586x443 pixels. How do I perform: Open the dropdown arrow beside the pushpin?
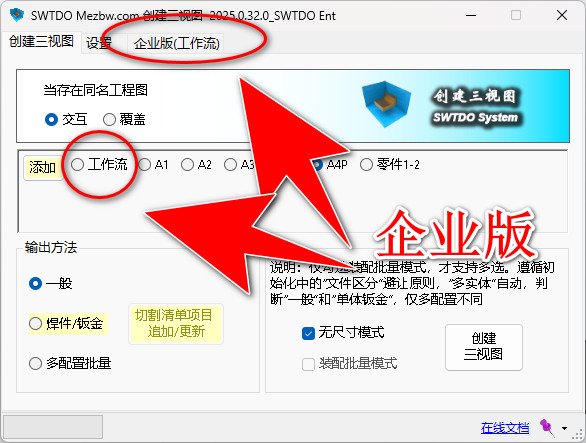click(564, 428)
